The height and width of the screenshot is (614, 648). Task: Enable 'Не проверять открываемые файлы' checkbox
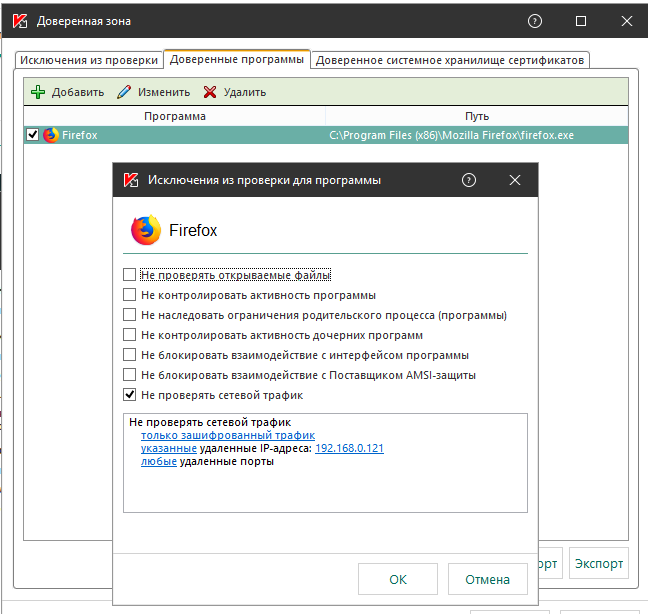coord(129,275)
